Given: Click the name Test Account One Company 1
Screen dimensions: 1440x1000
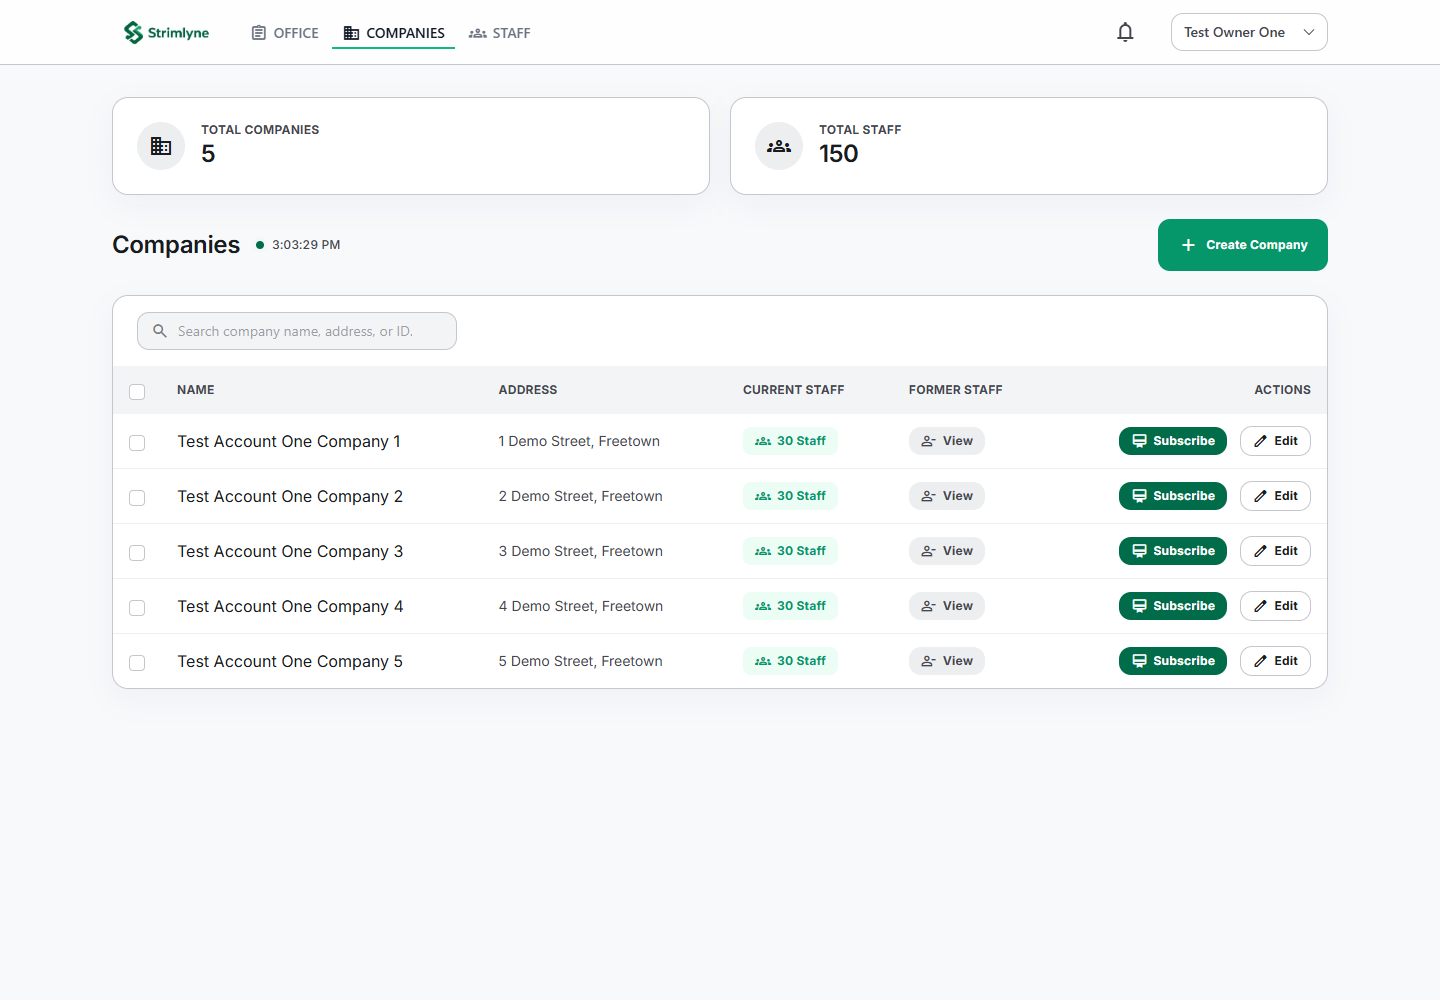Looking at the screenshot, I should coord(289,441).
